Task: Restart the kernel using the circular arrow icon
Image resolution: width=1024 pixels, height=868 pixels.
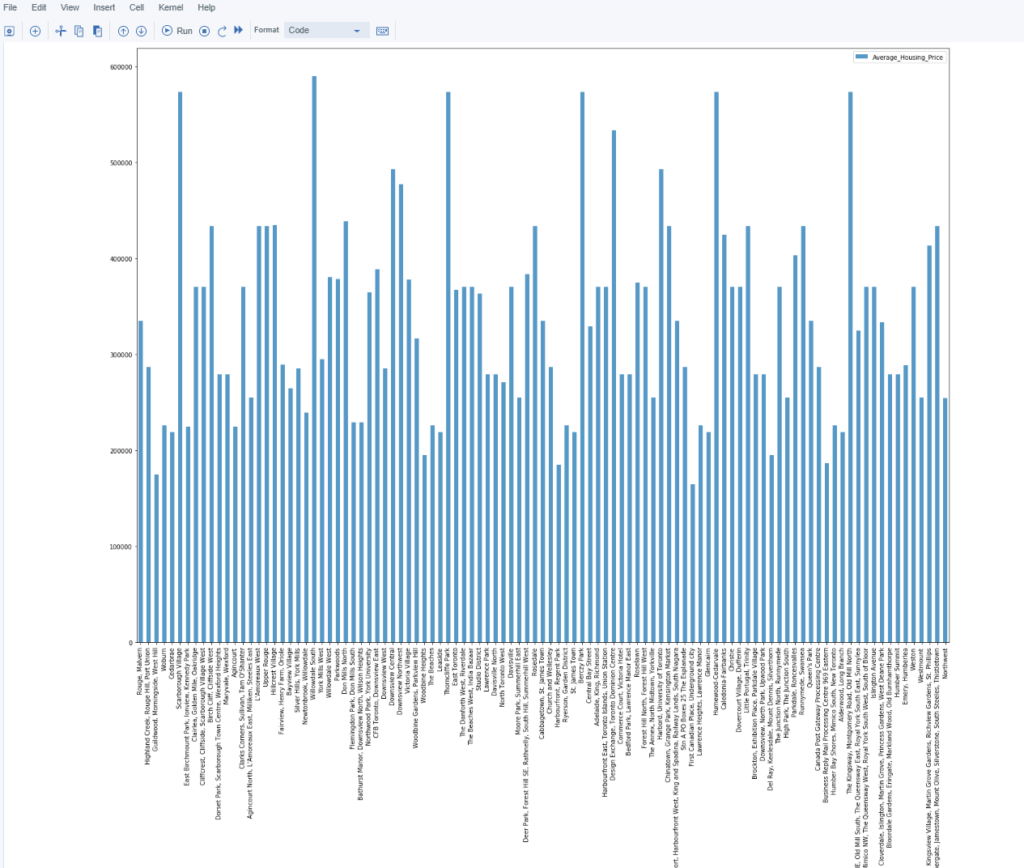Action: pyautogui.click(x=220, y=31)
